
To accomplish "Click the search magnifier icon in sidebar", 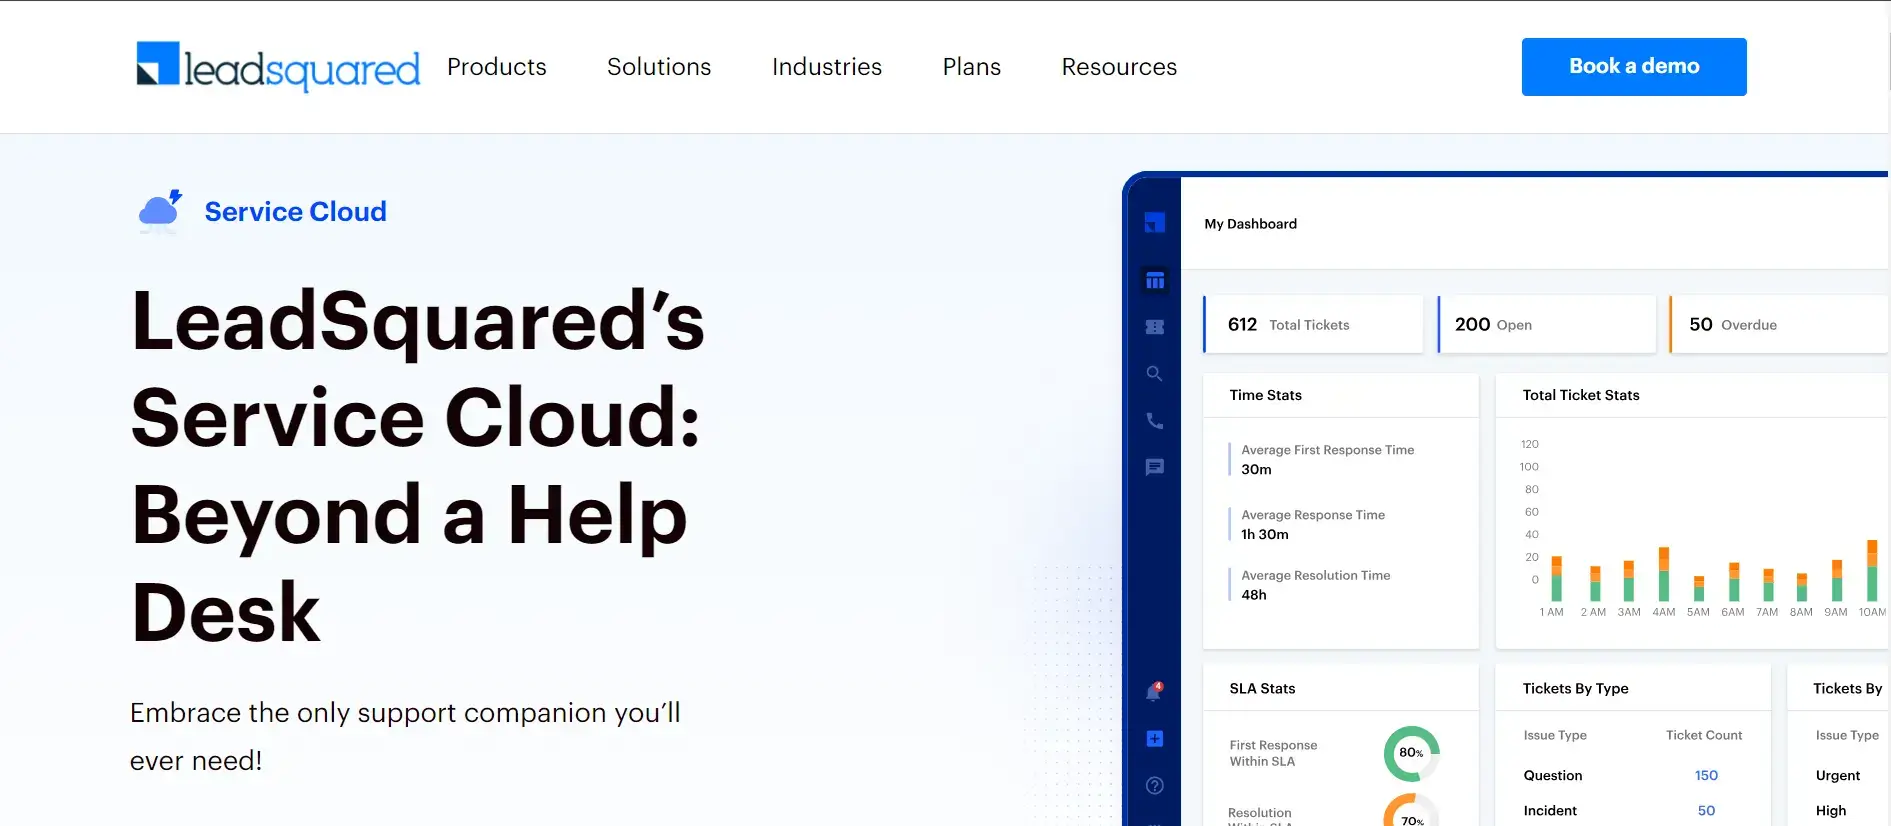I will pyautogui.click(x=1155, y=374).
